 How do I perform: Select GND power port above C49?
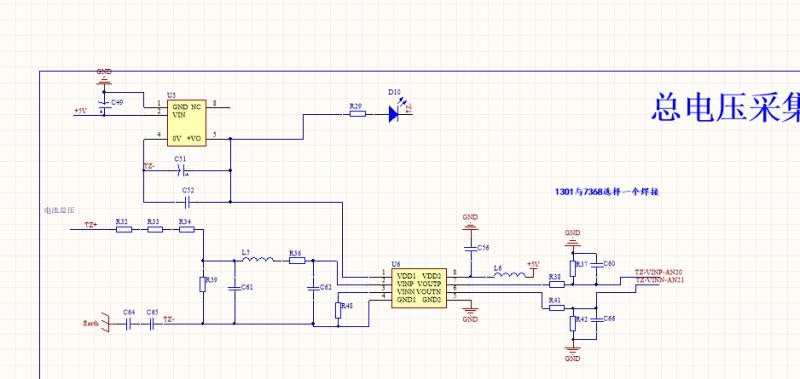point(104,77)
